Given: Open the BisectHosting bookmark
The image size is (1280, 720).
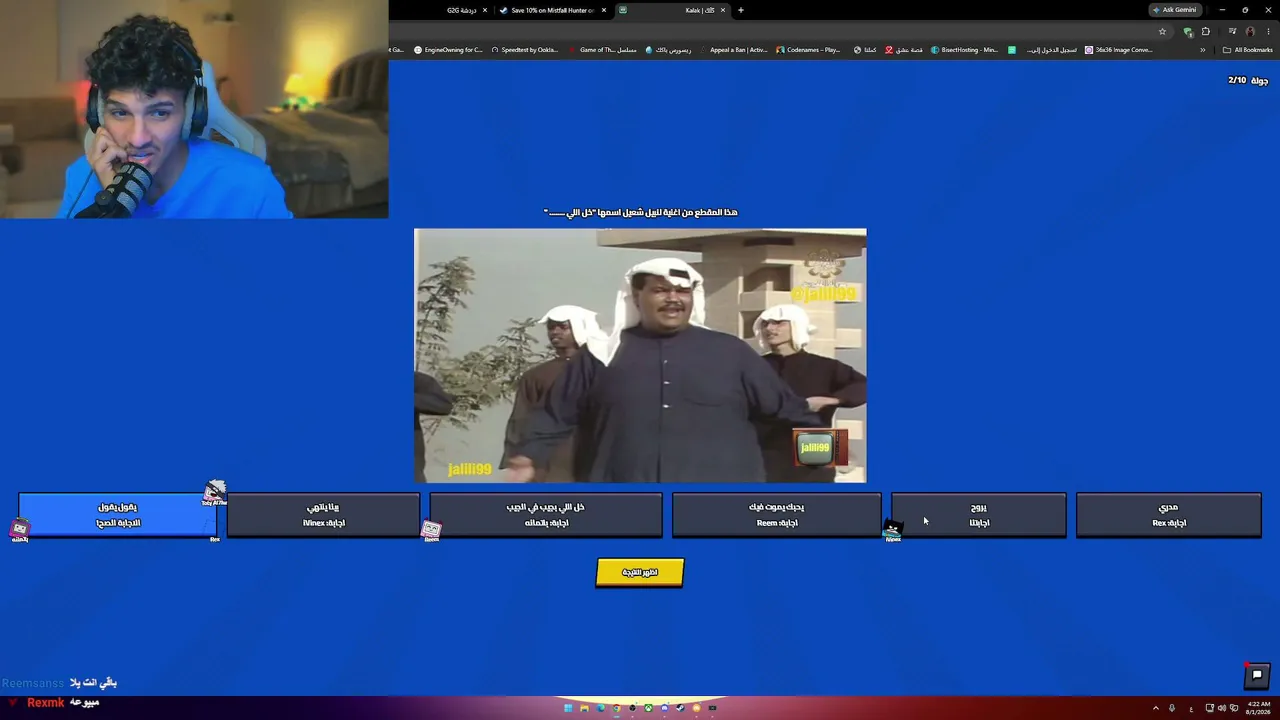Looking at the screenshot, I should (x=965, y=50).
